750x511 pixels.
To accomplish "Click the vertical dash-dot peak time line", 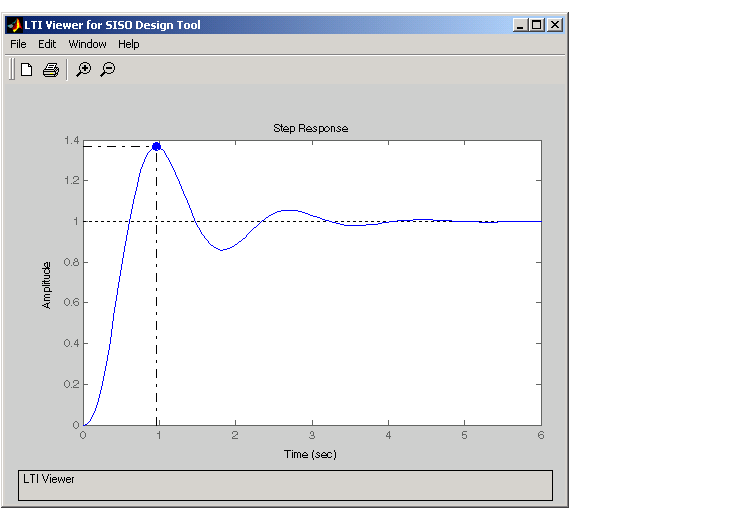I will click(156, 300).
